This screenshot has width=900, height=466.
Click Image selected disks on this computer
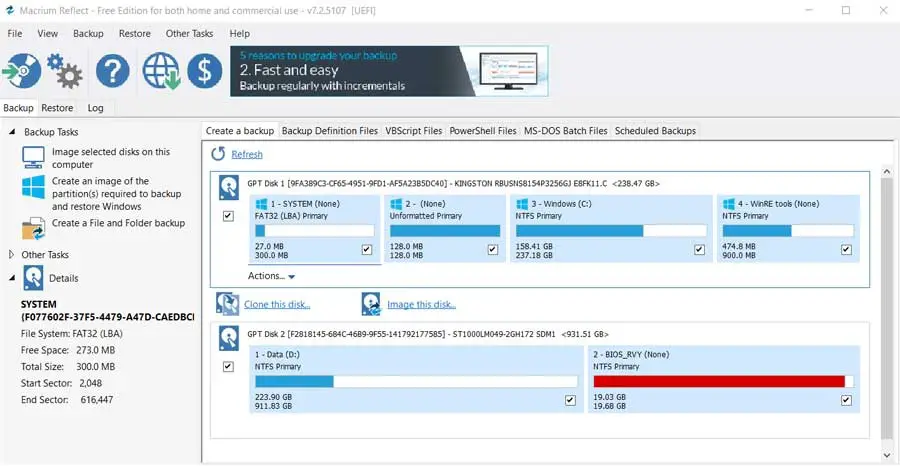[111, 158]
